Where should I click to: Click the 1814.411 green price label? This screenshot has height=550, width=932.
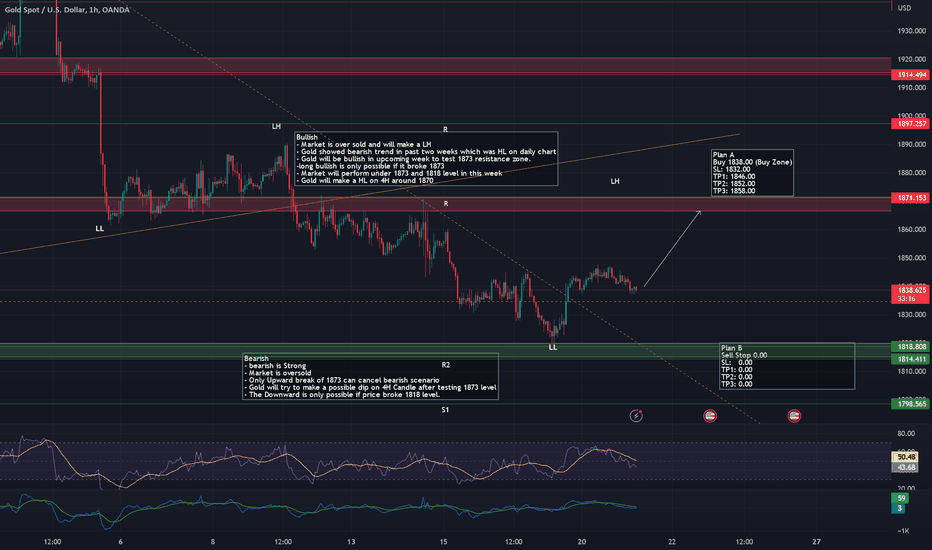pyautogui.click(x=911, y=359)
